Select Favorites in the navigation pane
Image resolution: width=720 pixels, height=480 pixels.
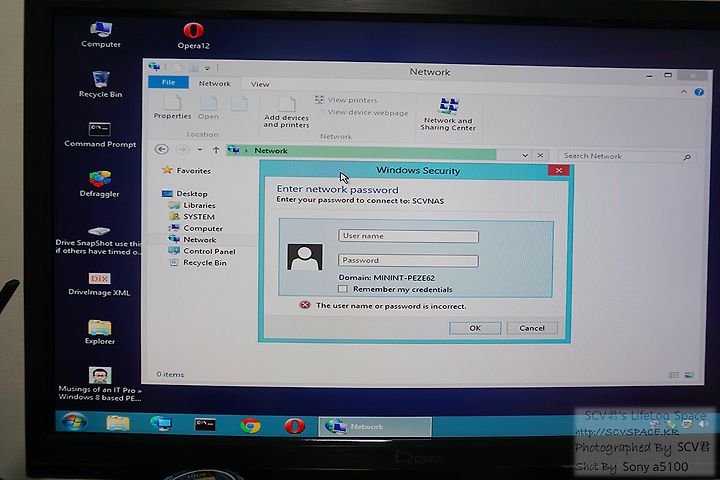pos(187,170)
